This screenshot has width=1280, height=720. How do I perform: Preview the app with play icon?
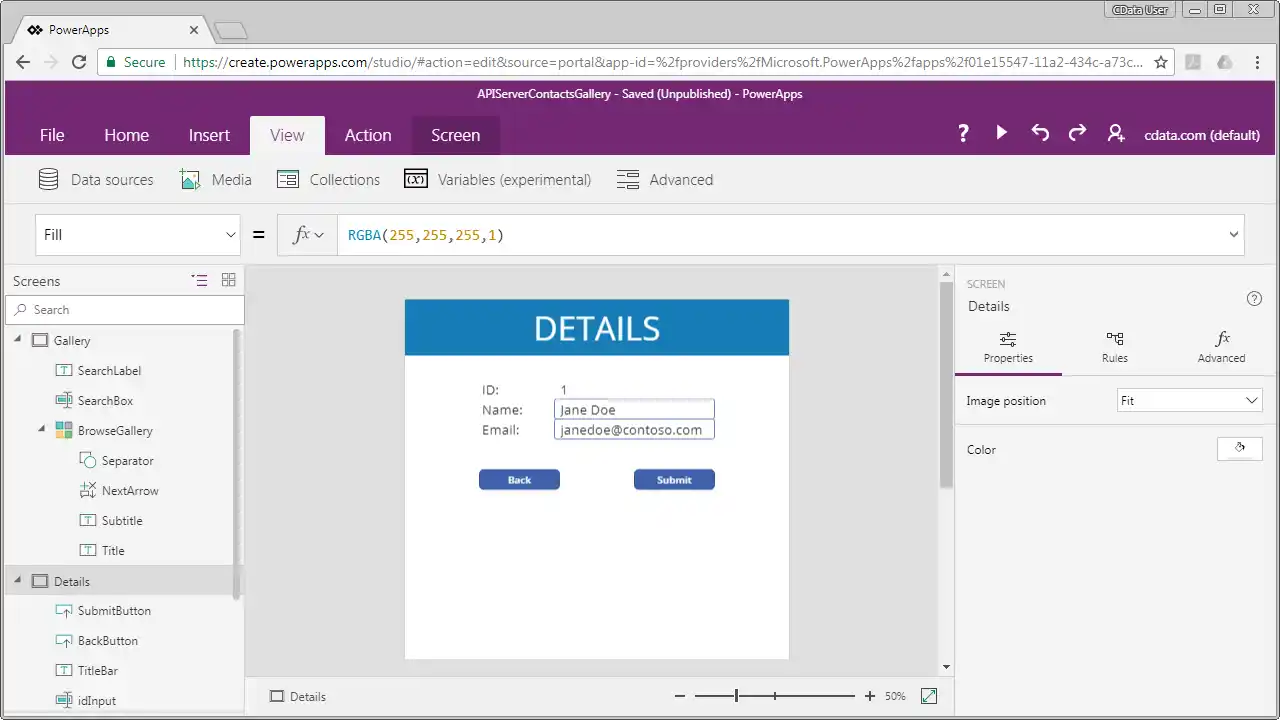1002,133
